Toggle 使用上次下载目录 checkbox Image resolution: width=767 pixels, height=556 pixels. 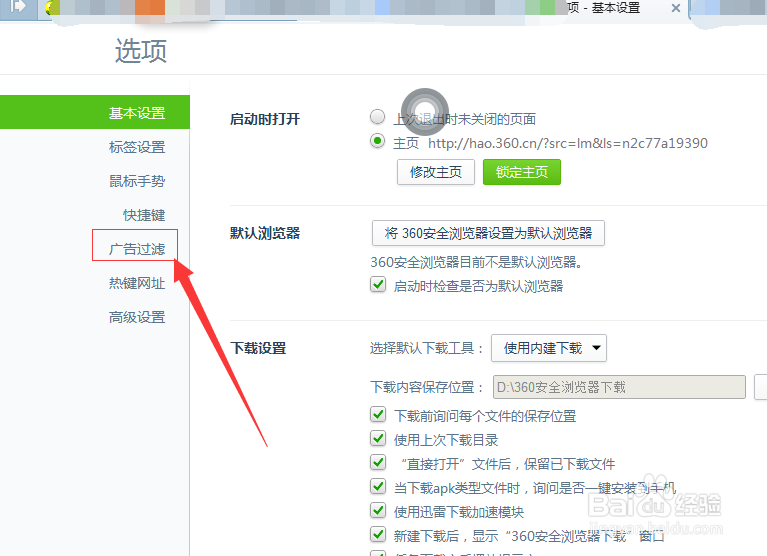point(378,439)
